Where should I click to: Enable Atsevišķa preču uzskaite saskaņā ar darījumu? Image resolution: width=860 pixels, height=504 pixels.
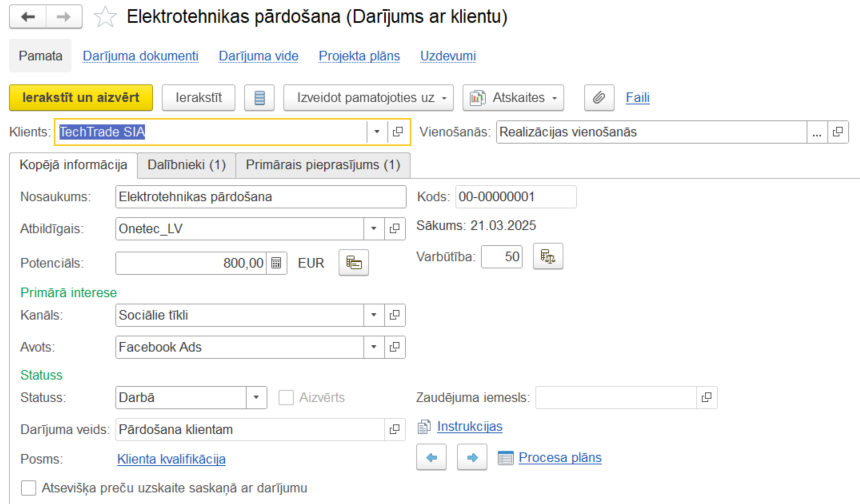click(x=27, y=488)
